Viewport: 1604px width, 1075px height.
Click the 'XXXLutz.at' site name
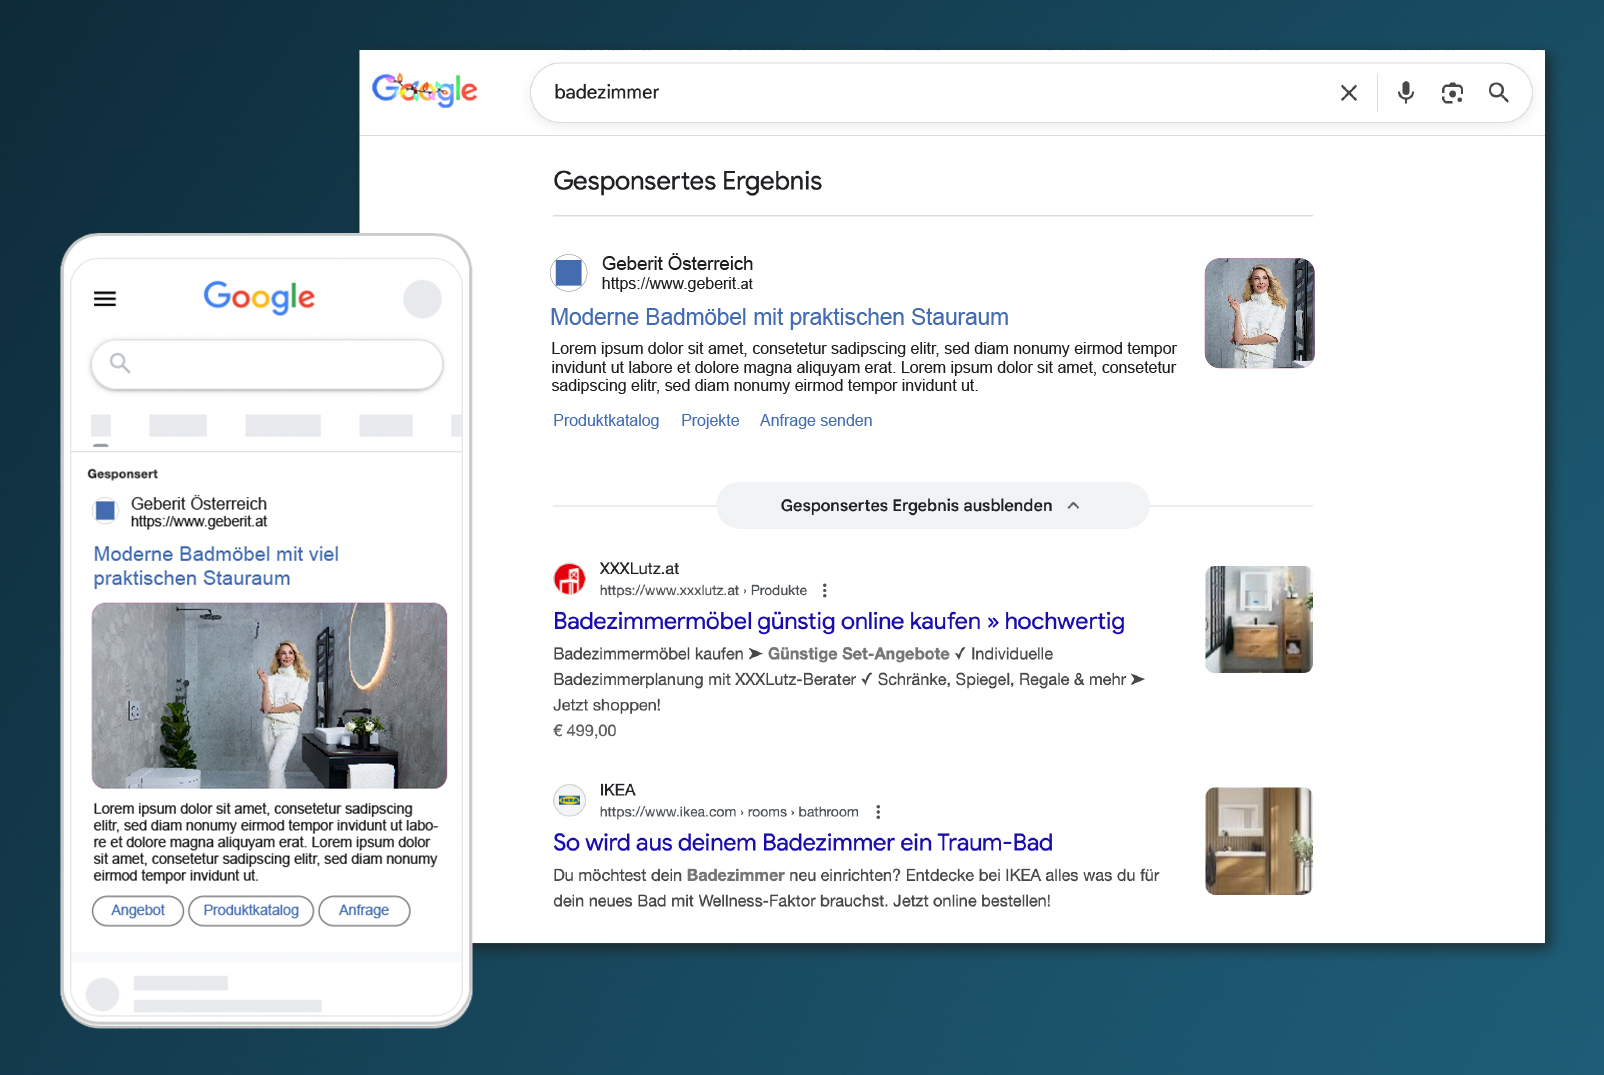[639, 569]
